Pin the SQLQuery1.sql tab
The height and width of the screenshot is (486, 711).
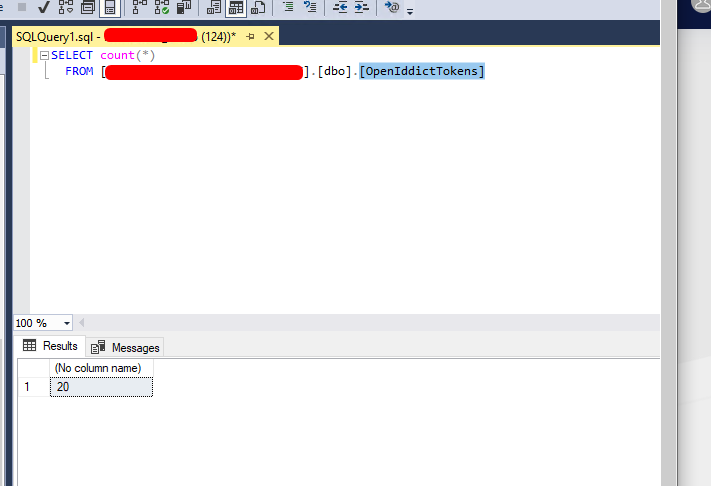pyautogui.click(x=250, y=36)
